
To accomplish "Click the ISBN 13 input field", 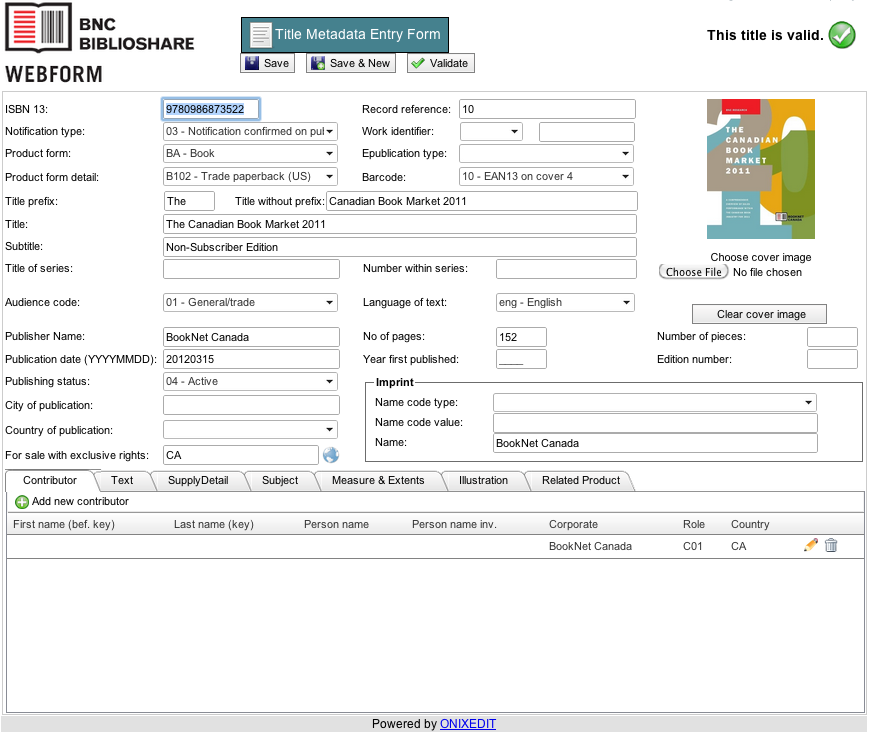I will coord(211,110).
